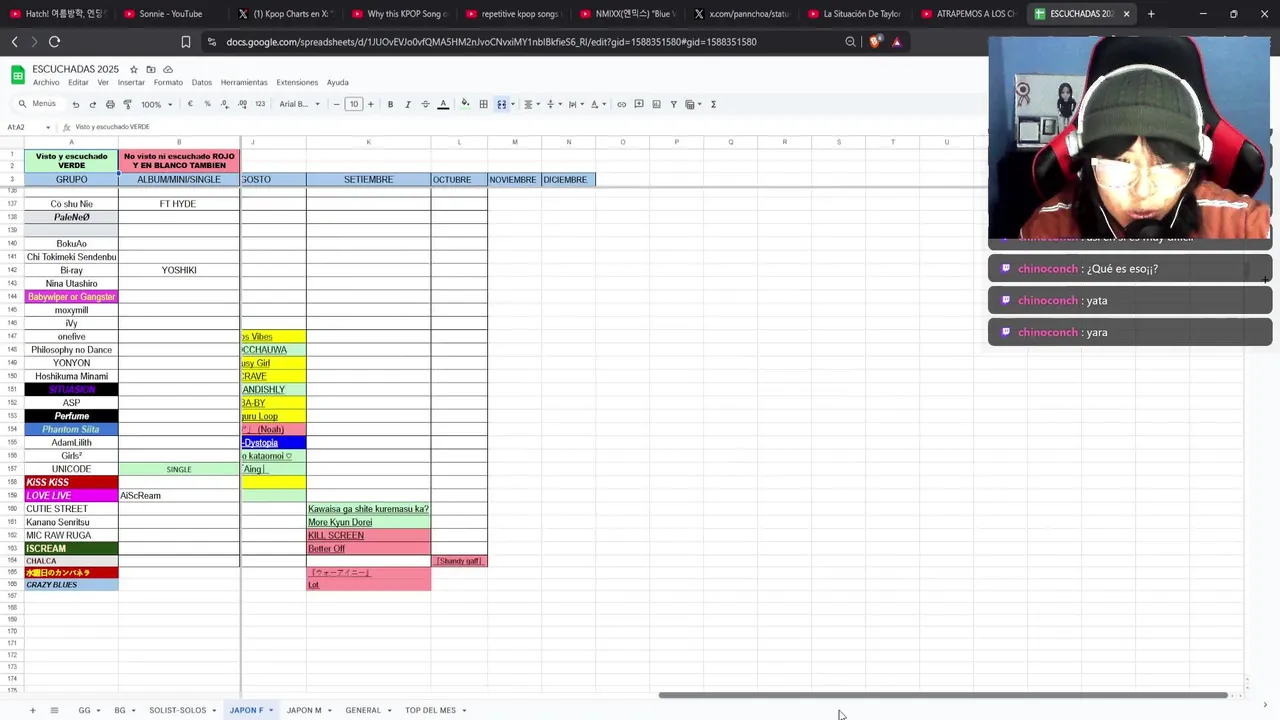1280x720 pixels.
Task: Click the browser reload button
Action: click(x=54, y=42)
